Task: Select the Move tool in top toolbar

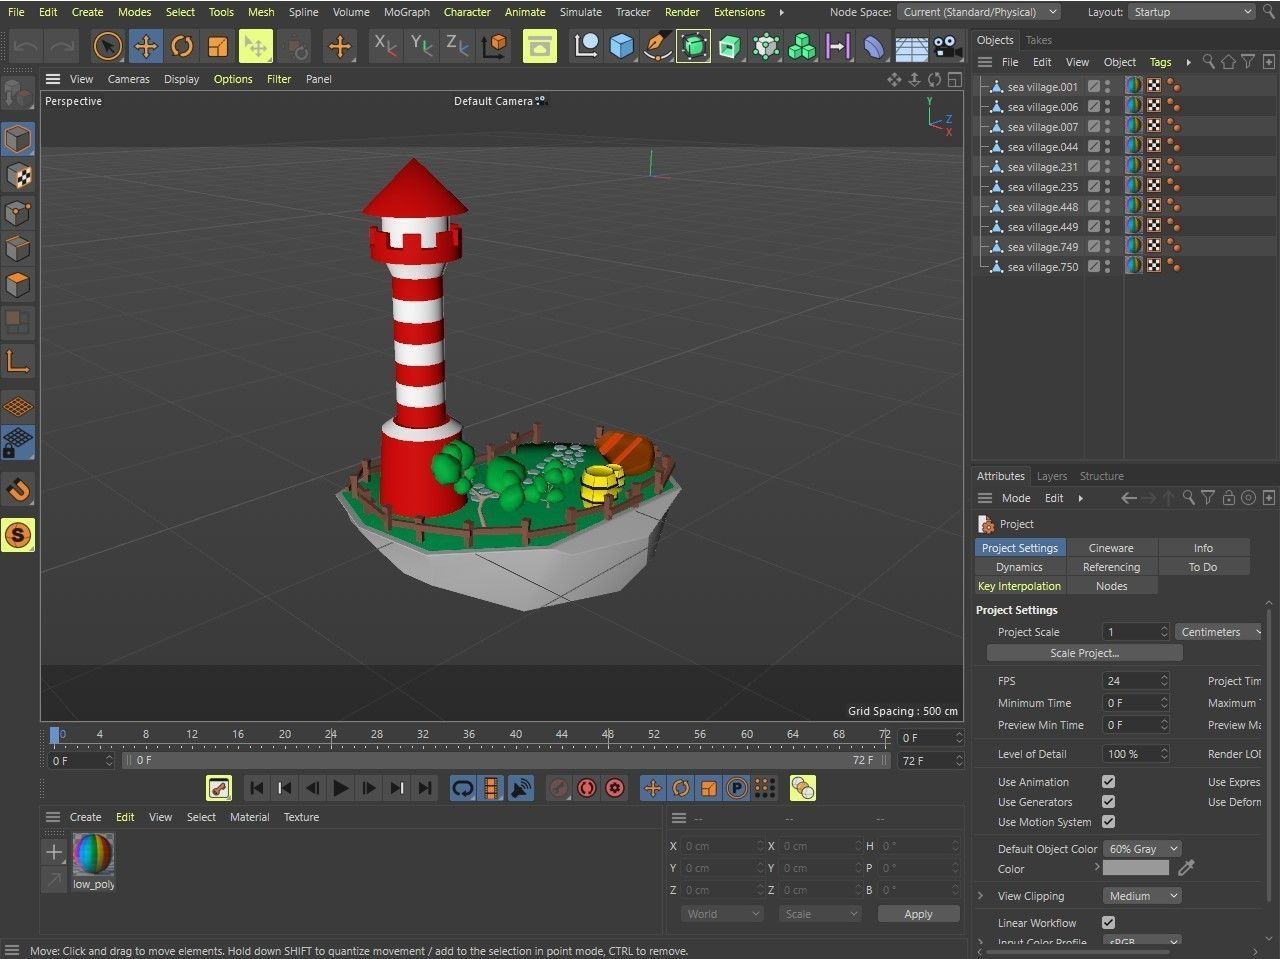Action: point(146,46)
